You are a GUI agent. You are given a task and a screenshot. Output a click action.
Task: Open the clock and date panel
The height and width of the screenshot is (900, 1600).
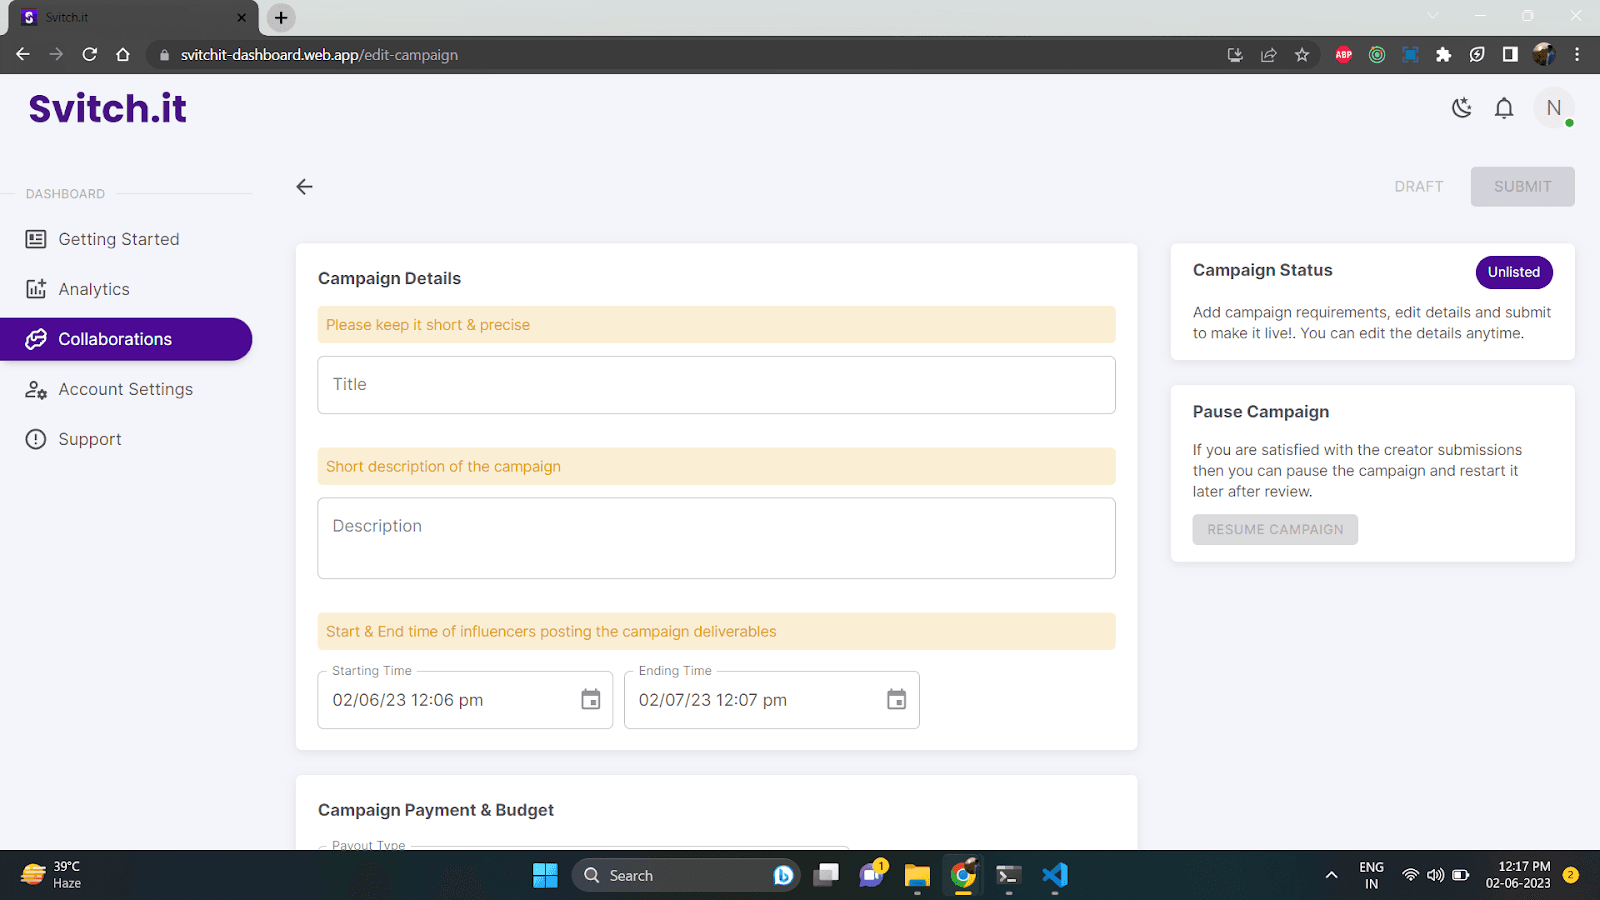(x=1518, y=875)
